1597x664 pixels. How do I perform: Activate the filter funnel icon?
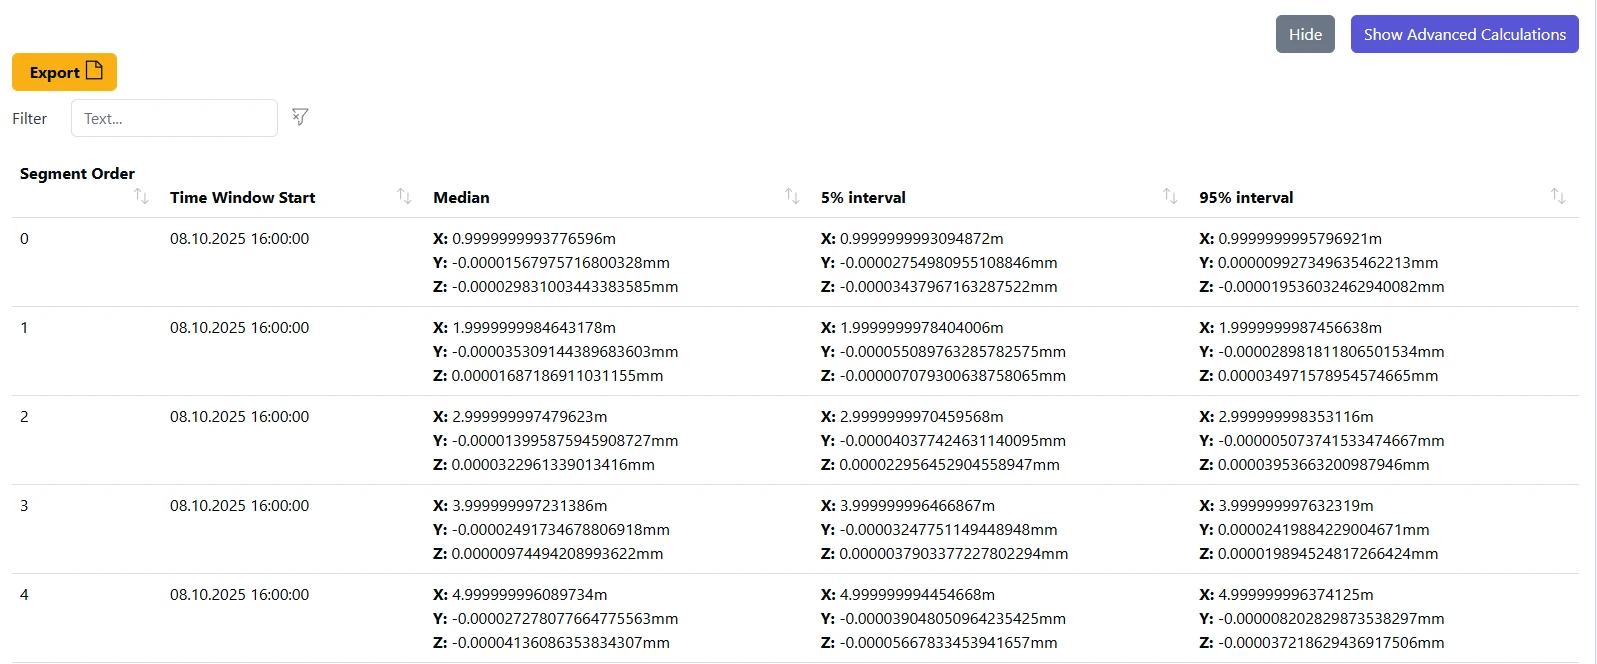(x=300, y=117)
